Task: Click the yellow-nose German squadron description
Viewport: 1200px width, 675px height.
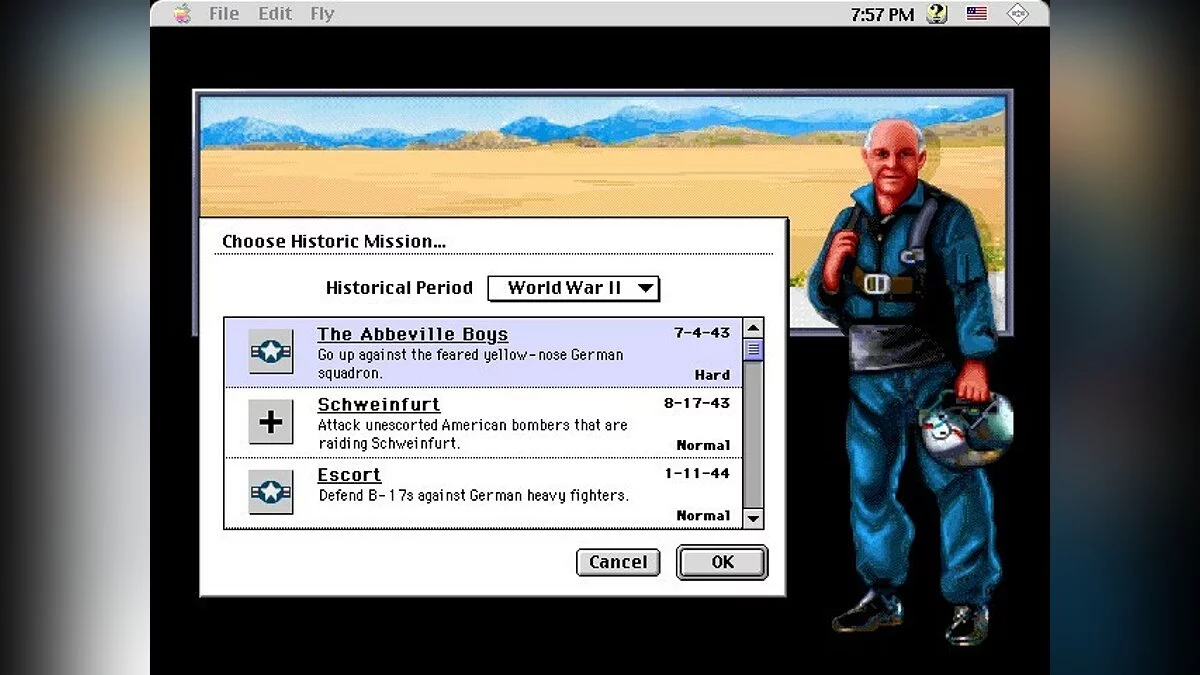Action: coord(470,364)
